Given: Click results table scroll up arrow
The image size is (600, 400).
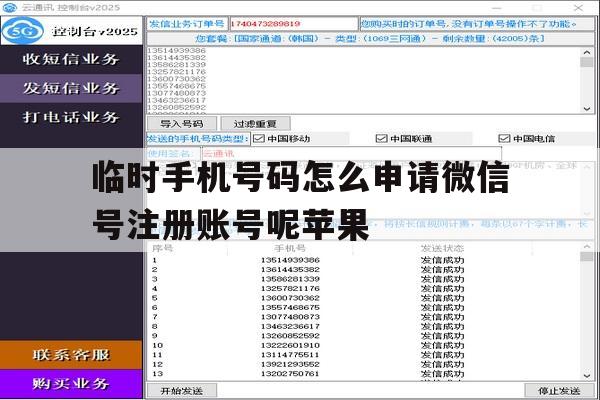Looking at the screenshot, I should (587, 247).
